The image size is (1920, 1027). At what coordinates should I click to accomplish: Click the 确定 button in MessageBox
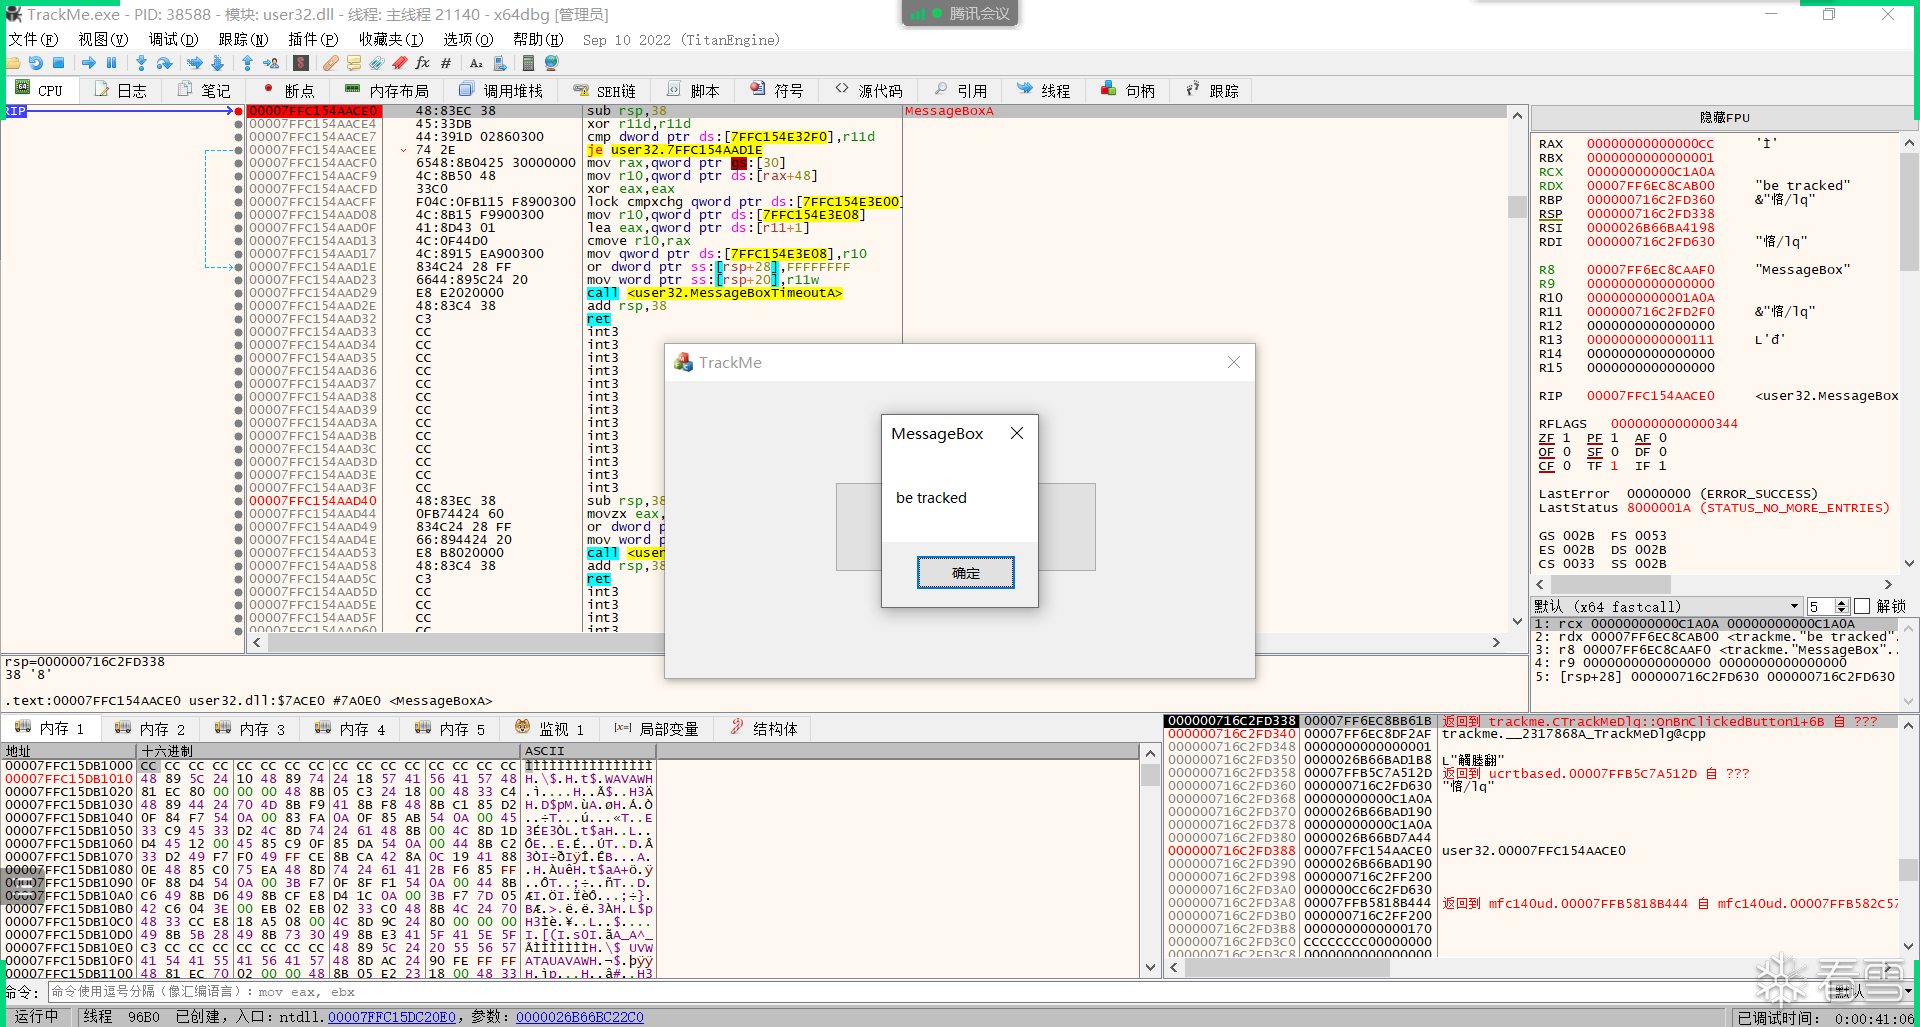[965, 573]
